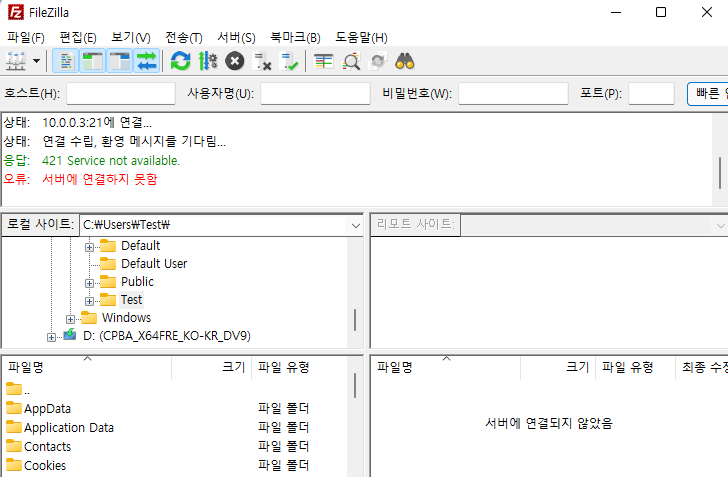Viewport: 728px width, 477px height.
Task: Refresh file and folder lists
Action: click(181, 61)
